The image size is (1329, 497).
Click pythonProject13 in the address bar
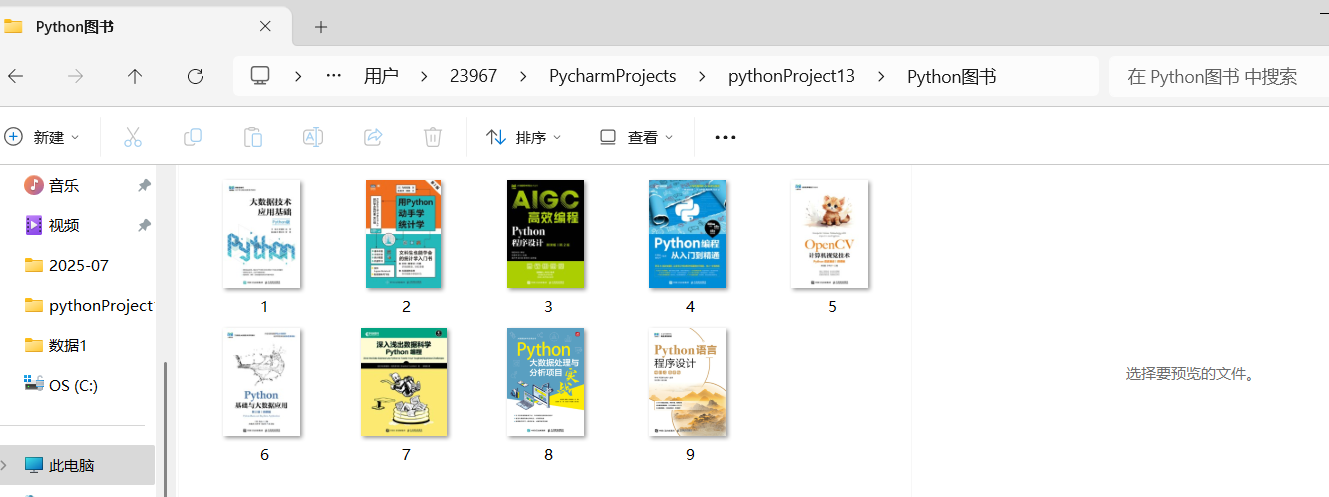pos(791,76)
